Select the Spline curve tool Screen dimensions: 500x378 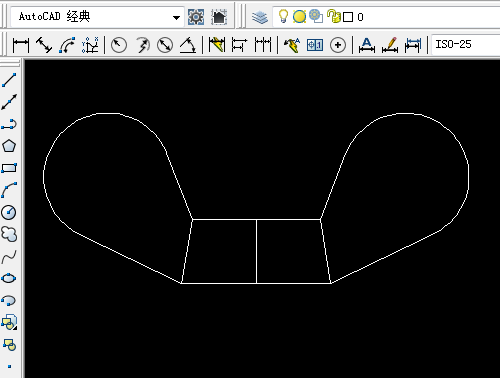pos(9,257)
